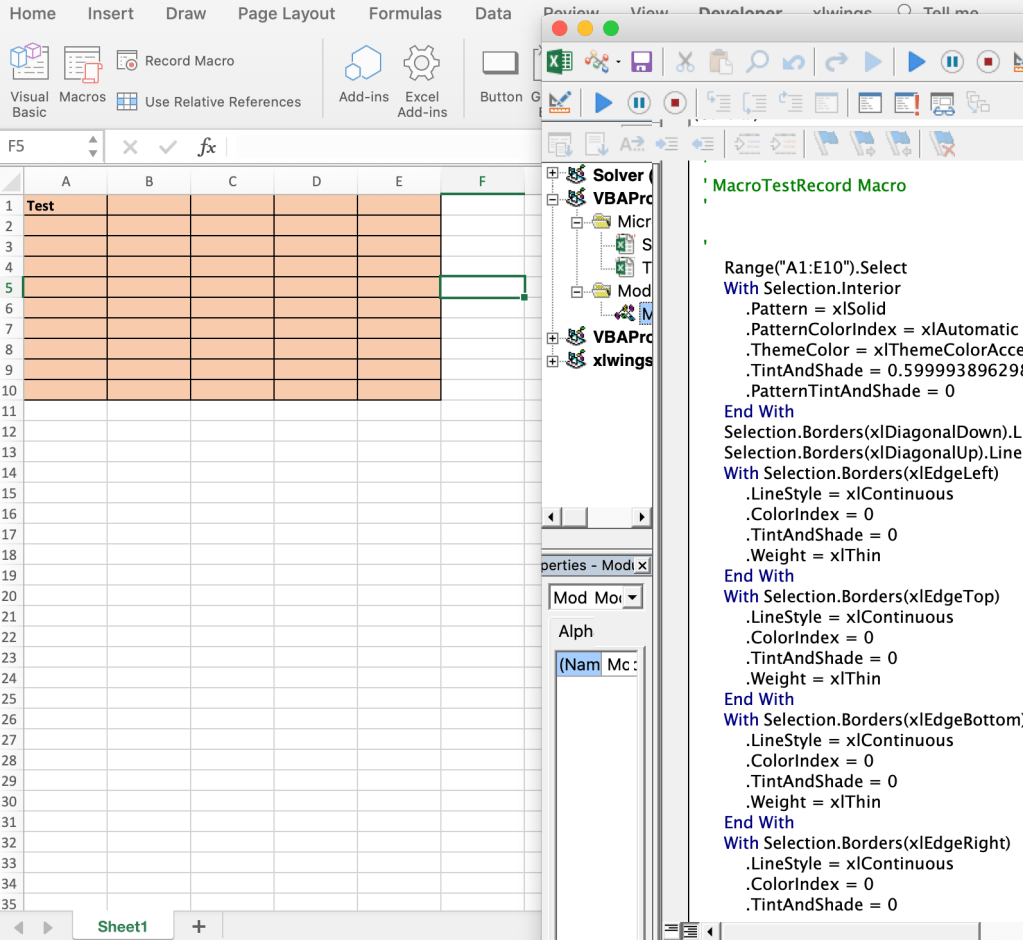Collapse the Modules folder in project tree
The image size is (1023, 940).
pos(577,291)
